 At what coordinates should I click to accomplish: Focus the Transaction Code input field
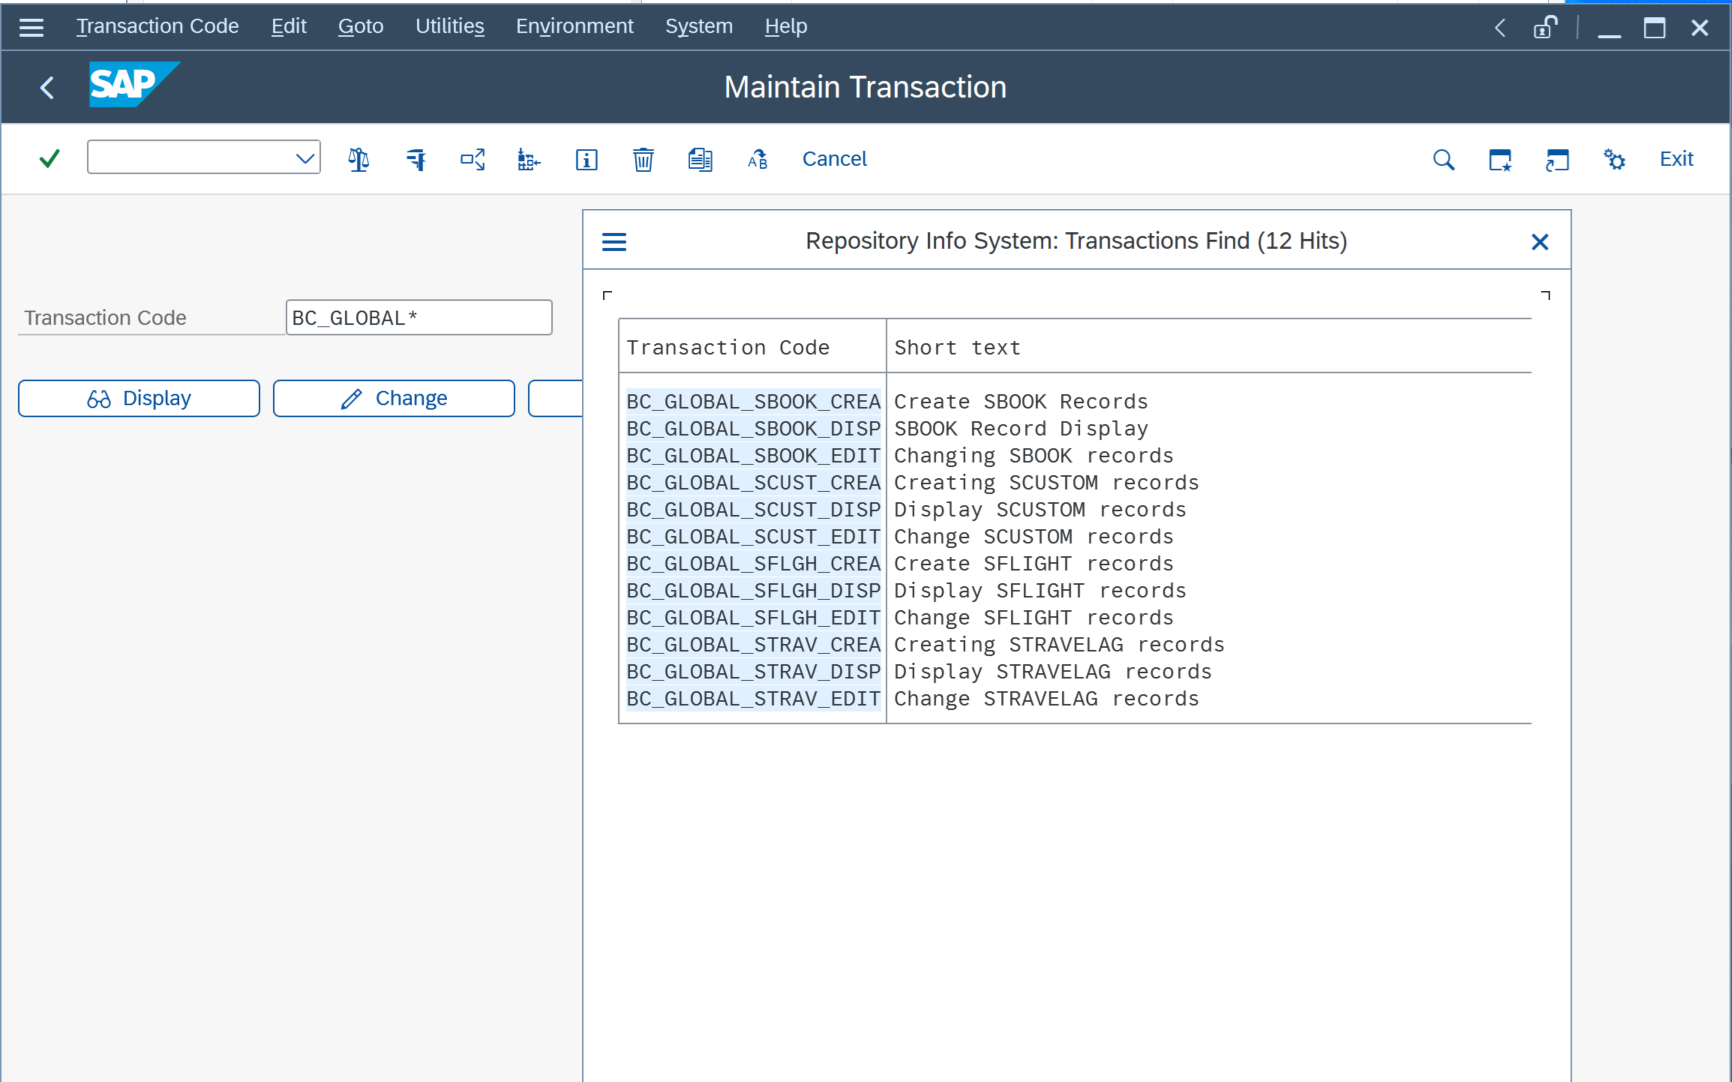tap(419, 318)
